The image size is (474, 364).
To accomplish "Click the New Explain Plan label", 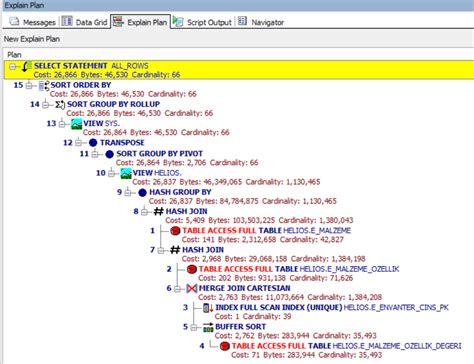I will (32, 39).
